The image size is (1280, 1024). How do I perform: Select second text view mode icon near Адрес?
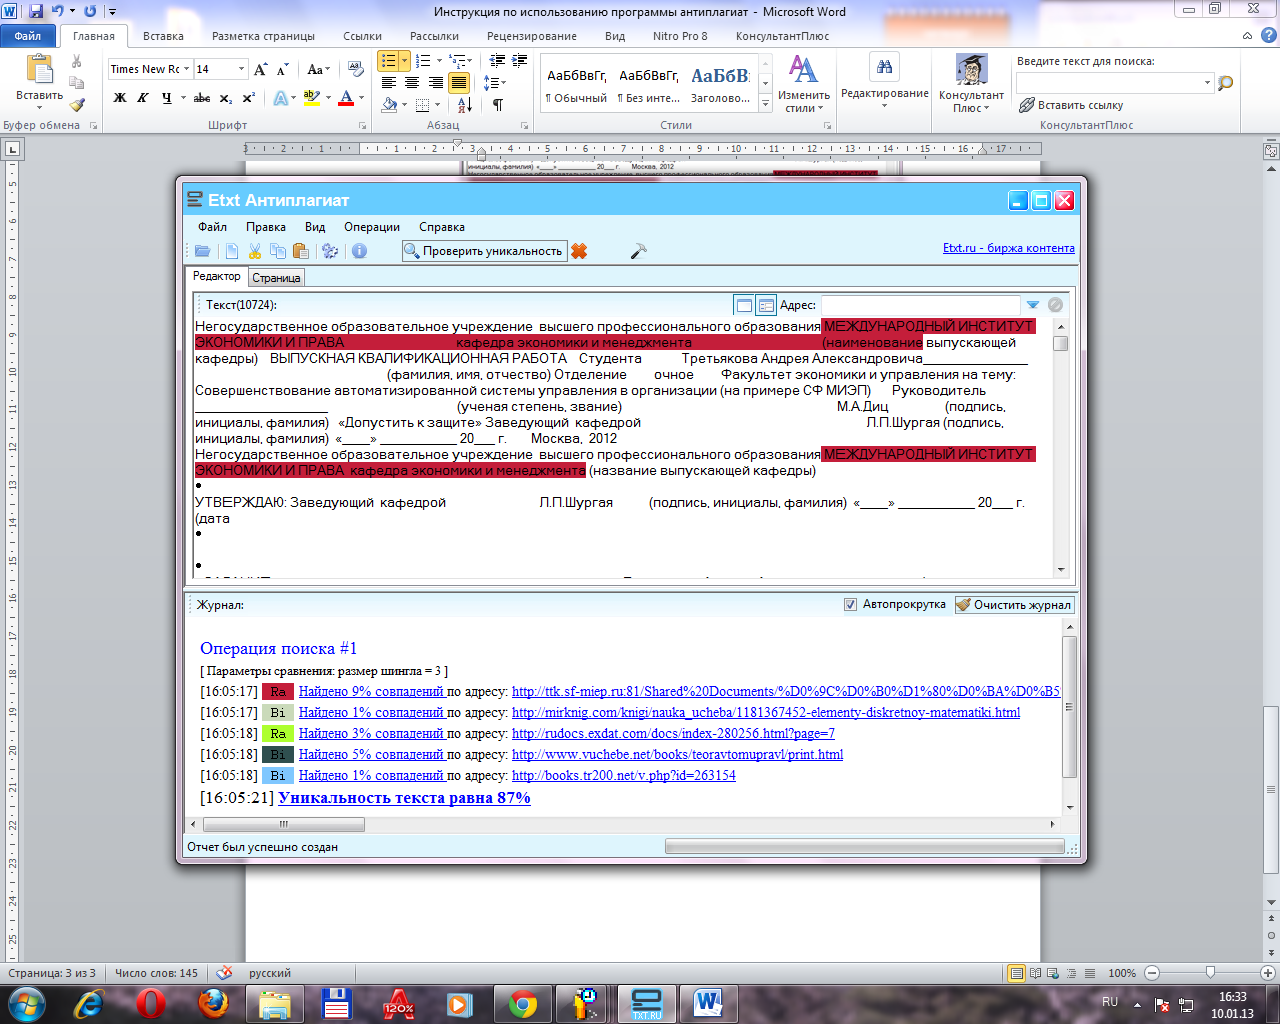click(766, 305)
